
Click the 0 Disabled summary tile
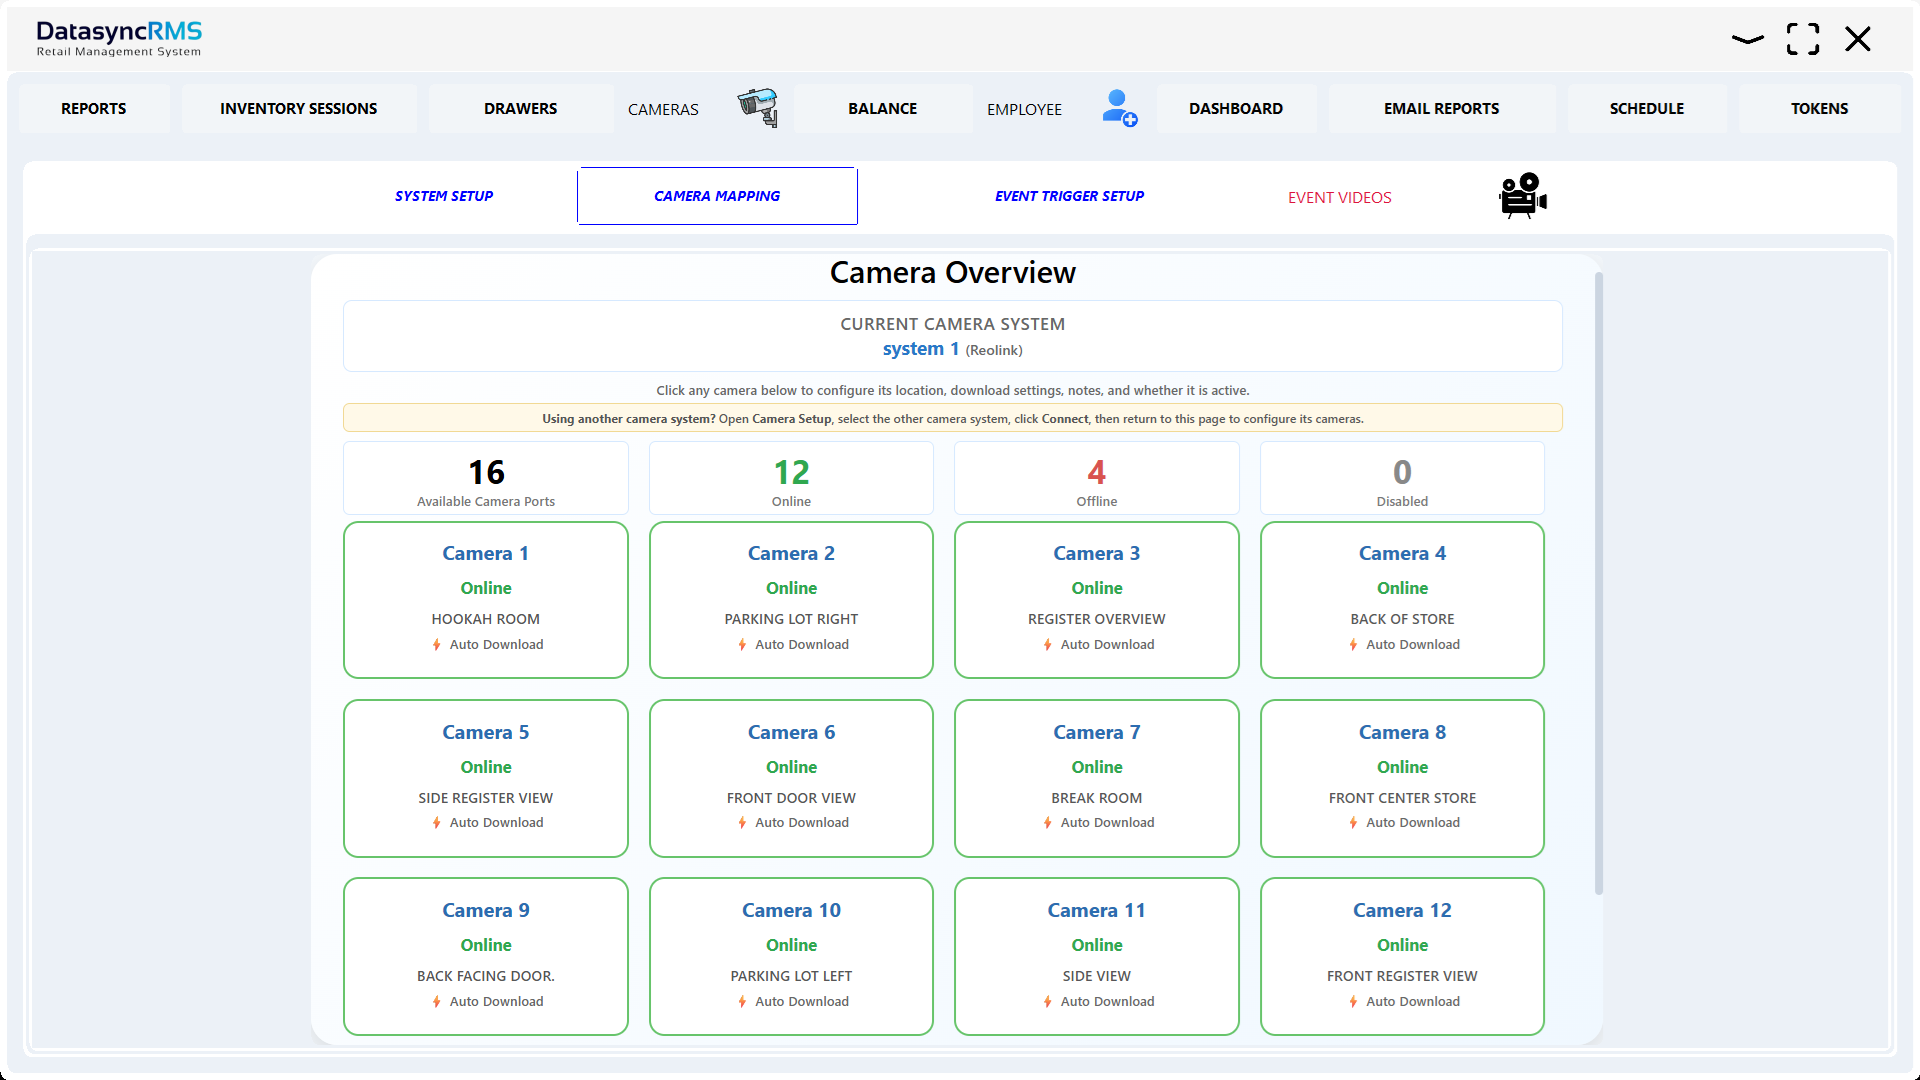pyautogui.click(x=1402, y=478)
